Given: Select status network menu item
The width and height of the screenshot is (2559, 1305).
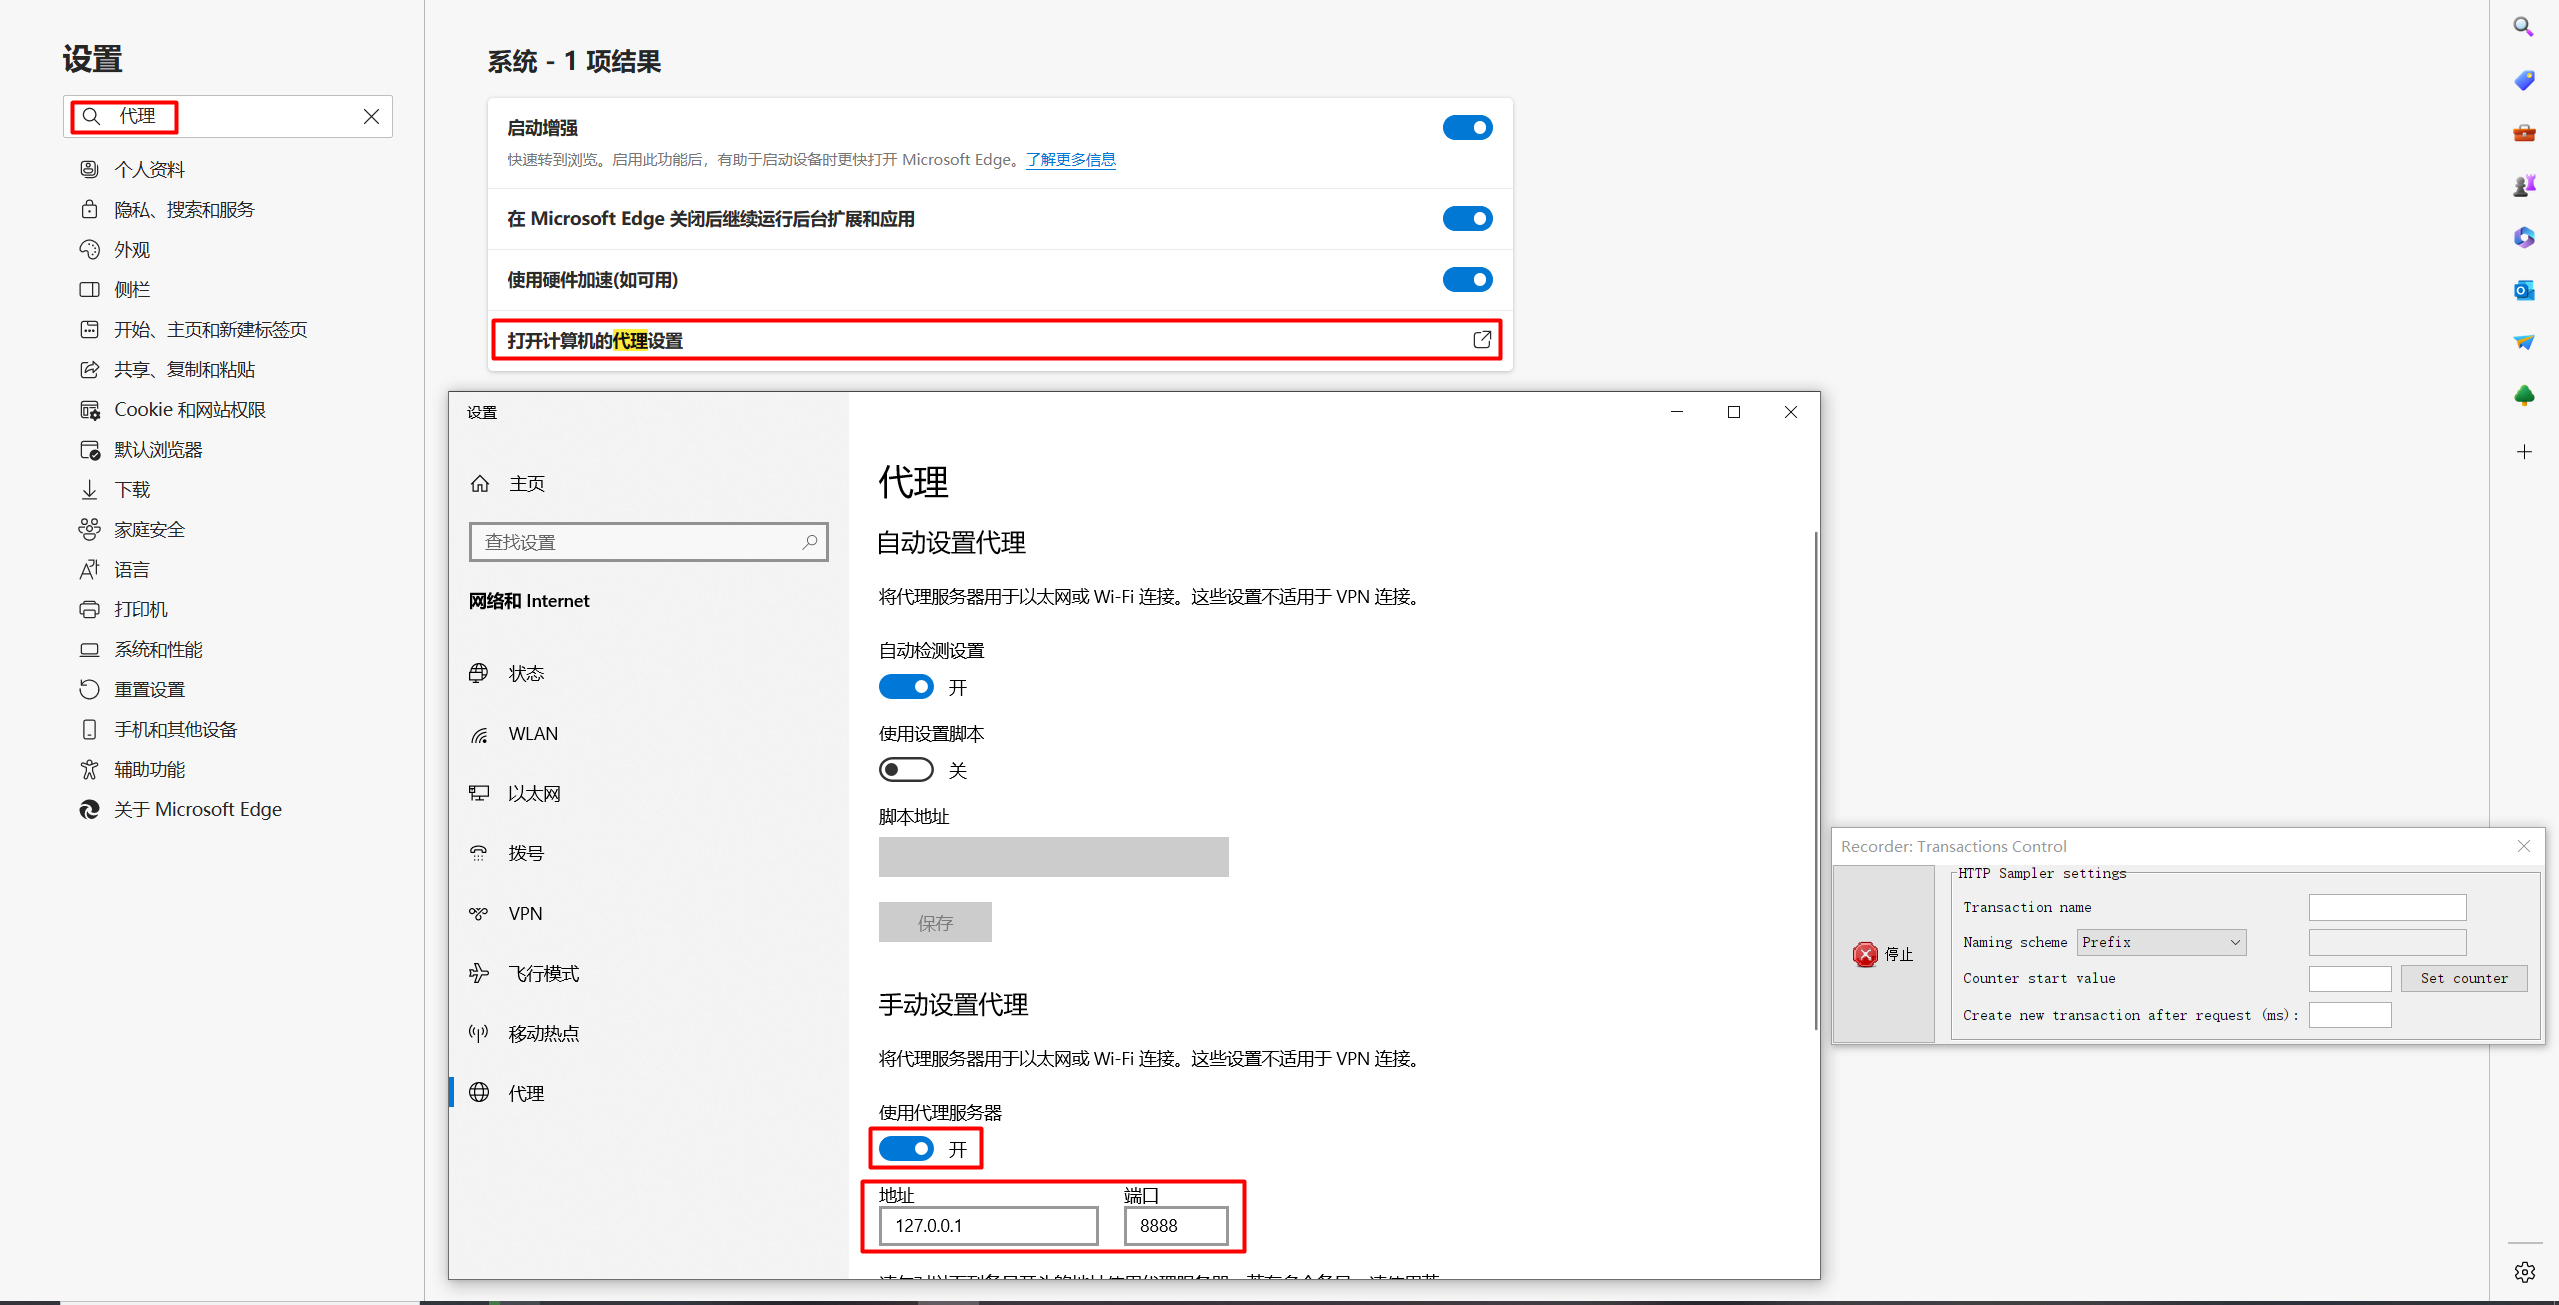Looking at the screenshot, I should pyautogui.click(x=526, y=672).
